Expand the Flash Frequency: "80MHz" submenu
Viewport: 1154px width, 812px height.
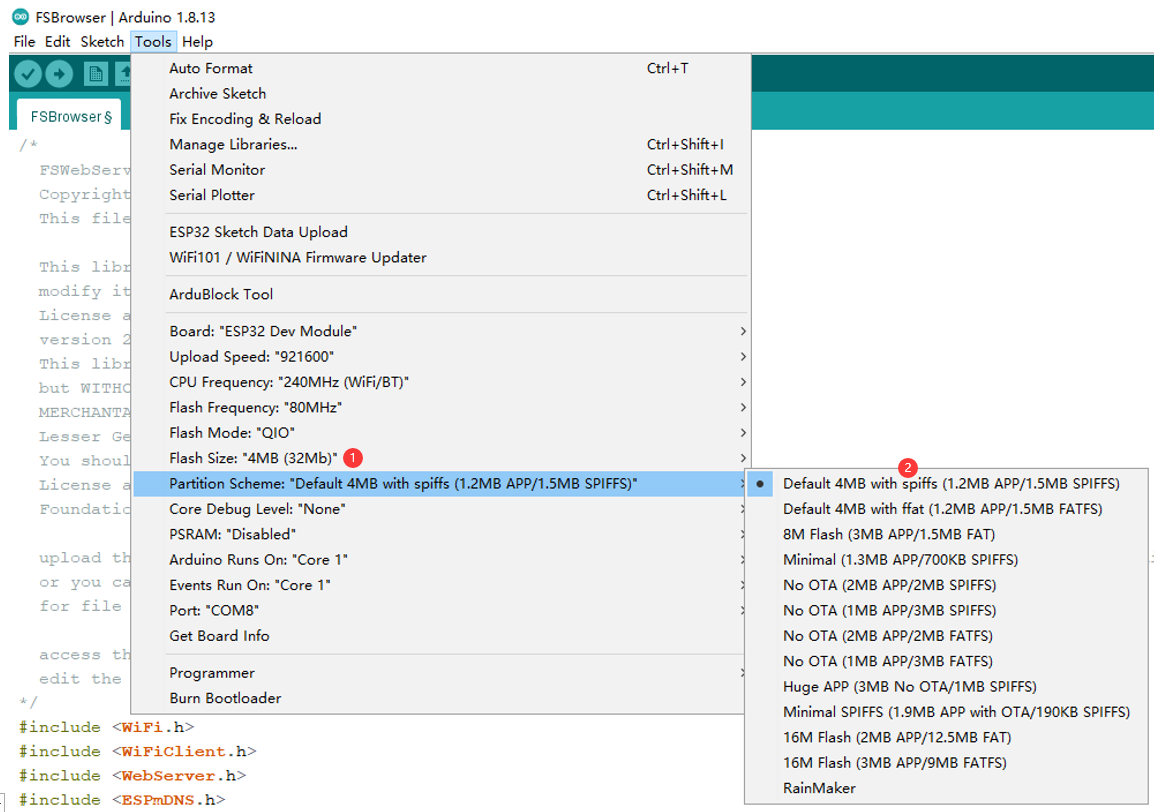point(440,407)
